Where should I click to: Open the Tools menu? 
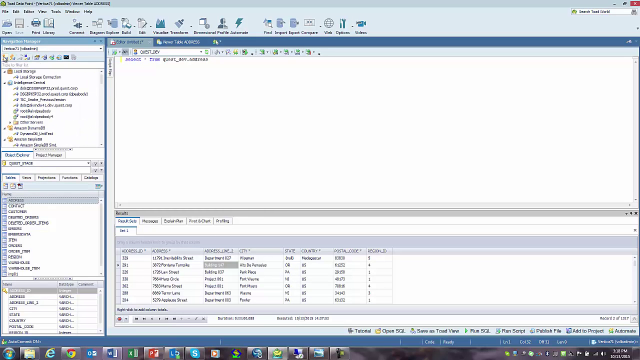56,11
